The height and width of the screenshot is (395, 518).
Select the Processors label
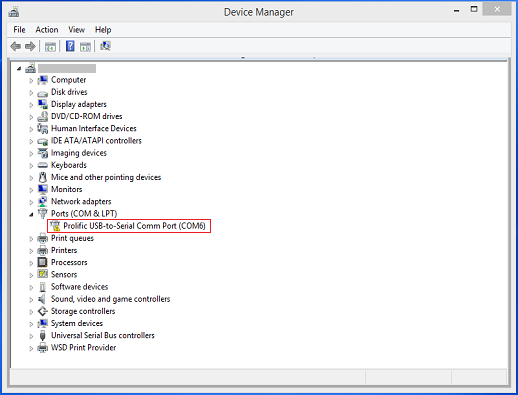click(x=69, y=262)
